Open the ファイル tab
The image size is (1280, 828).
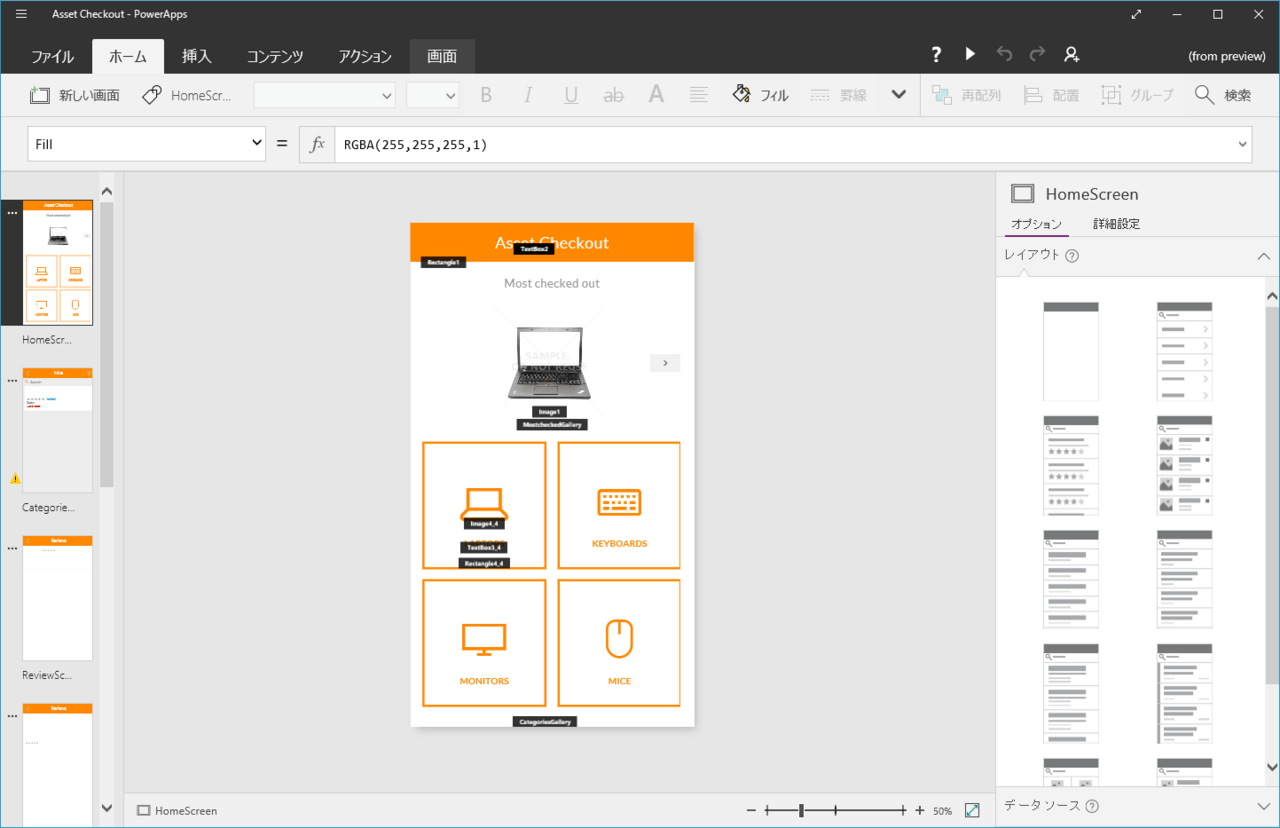52,56
